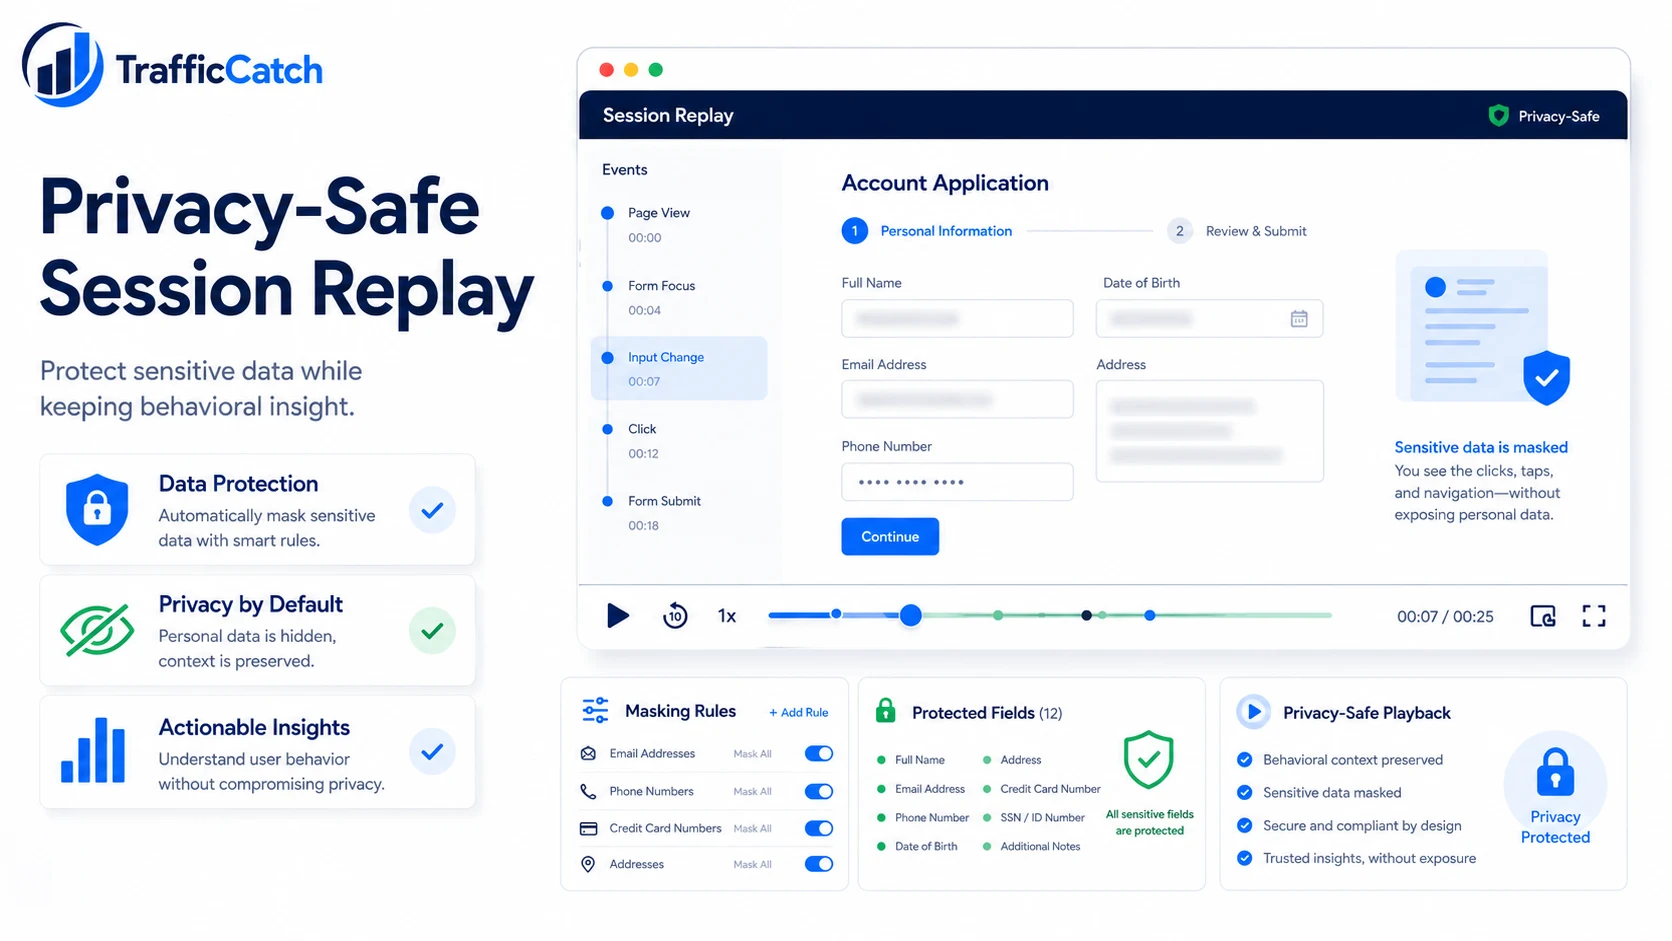Jump to the last blue timeline marker

coord(1150,616)
